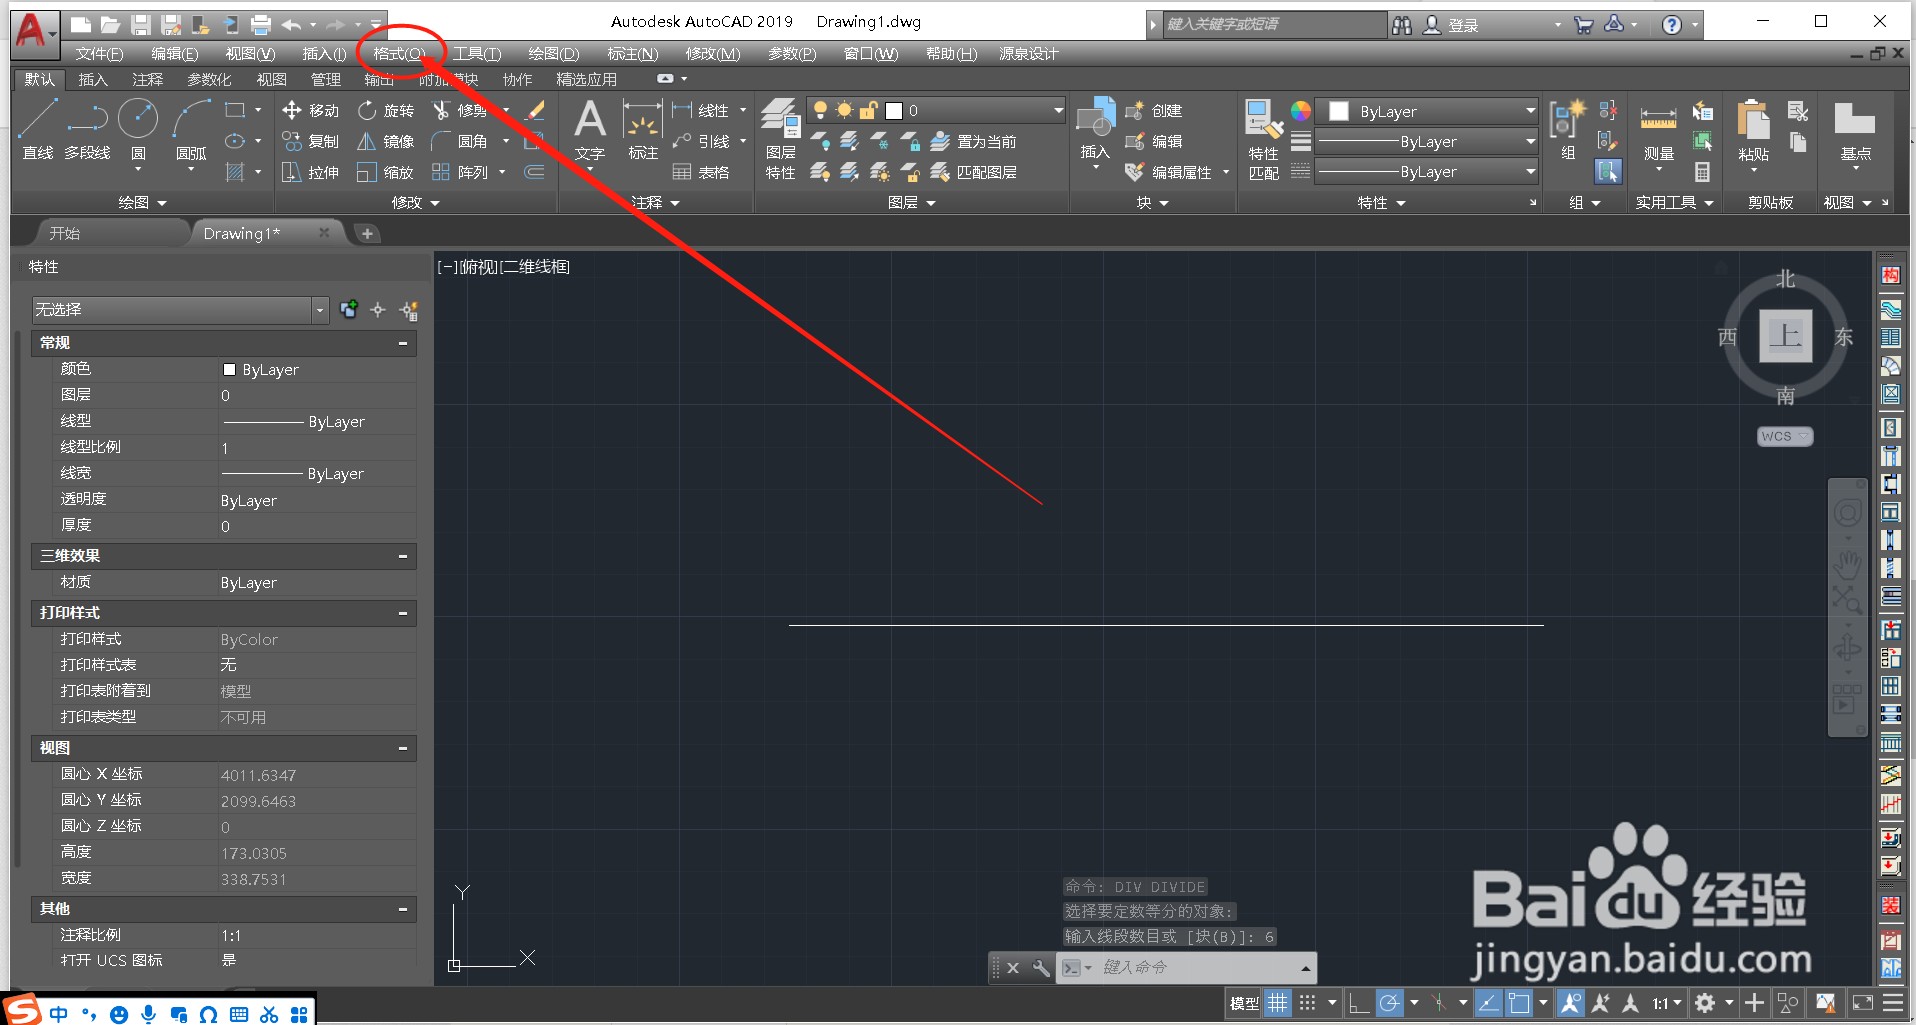Screen dimensions: 1916x1025
Task: Click the WCS coordinate system button
Action: [1784, 437]
